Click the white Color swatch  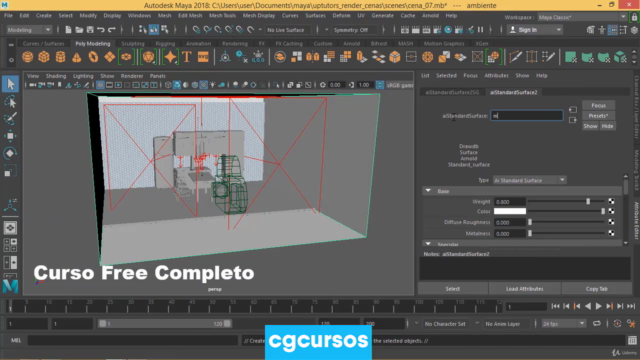click(x=510, y=211)
